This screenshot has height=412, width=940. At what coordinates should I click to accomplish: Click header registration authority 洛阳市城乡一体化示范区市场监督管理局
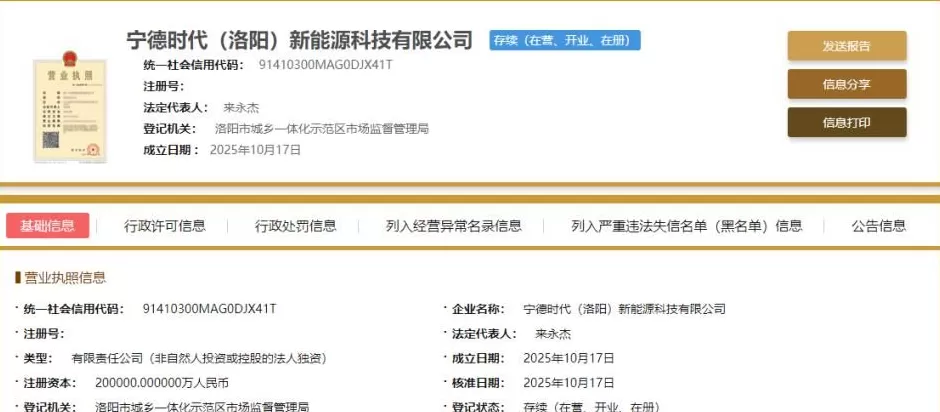click(x=322, y=129)
